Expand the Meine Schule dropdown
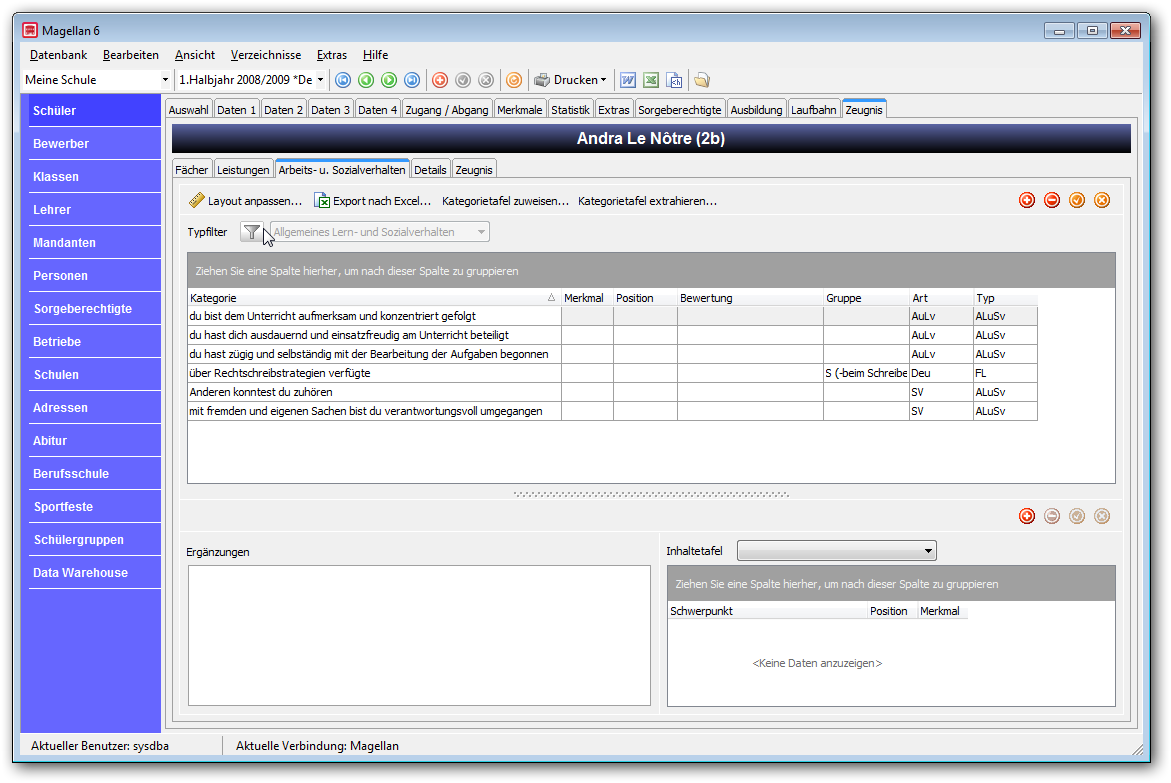The width and height of the screenshot is (1171, 783). (x=165, y=80)
